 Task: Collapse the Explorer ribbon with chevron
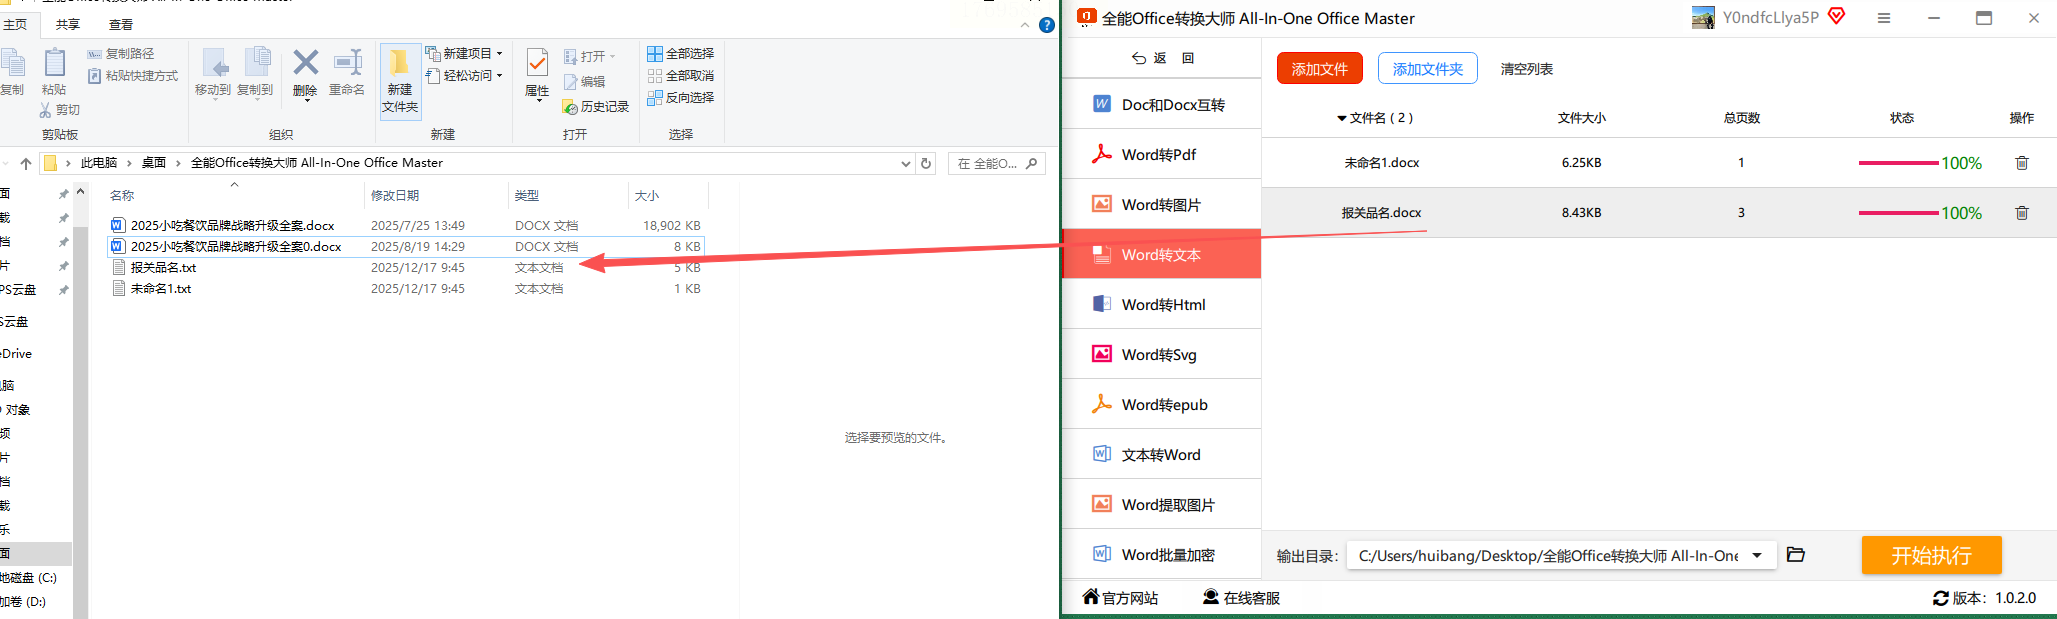(x=1025, y=25)
